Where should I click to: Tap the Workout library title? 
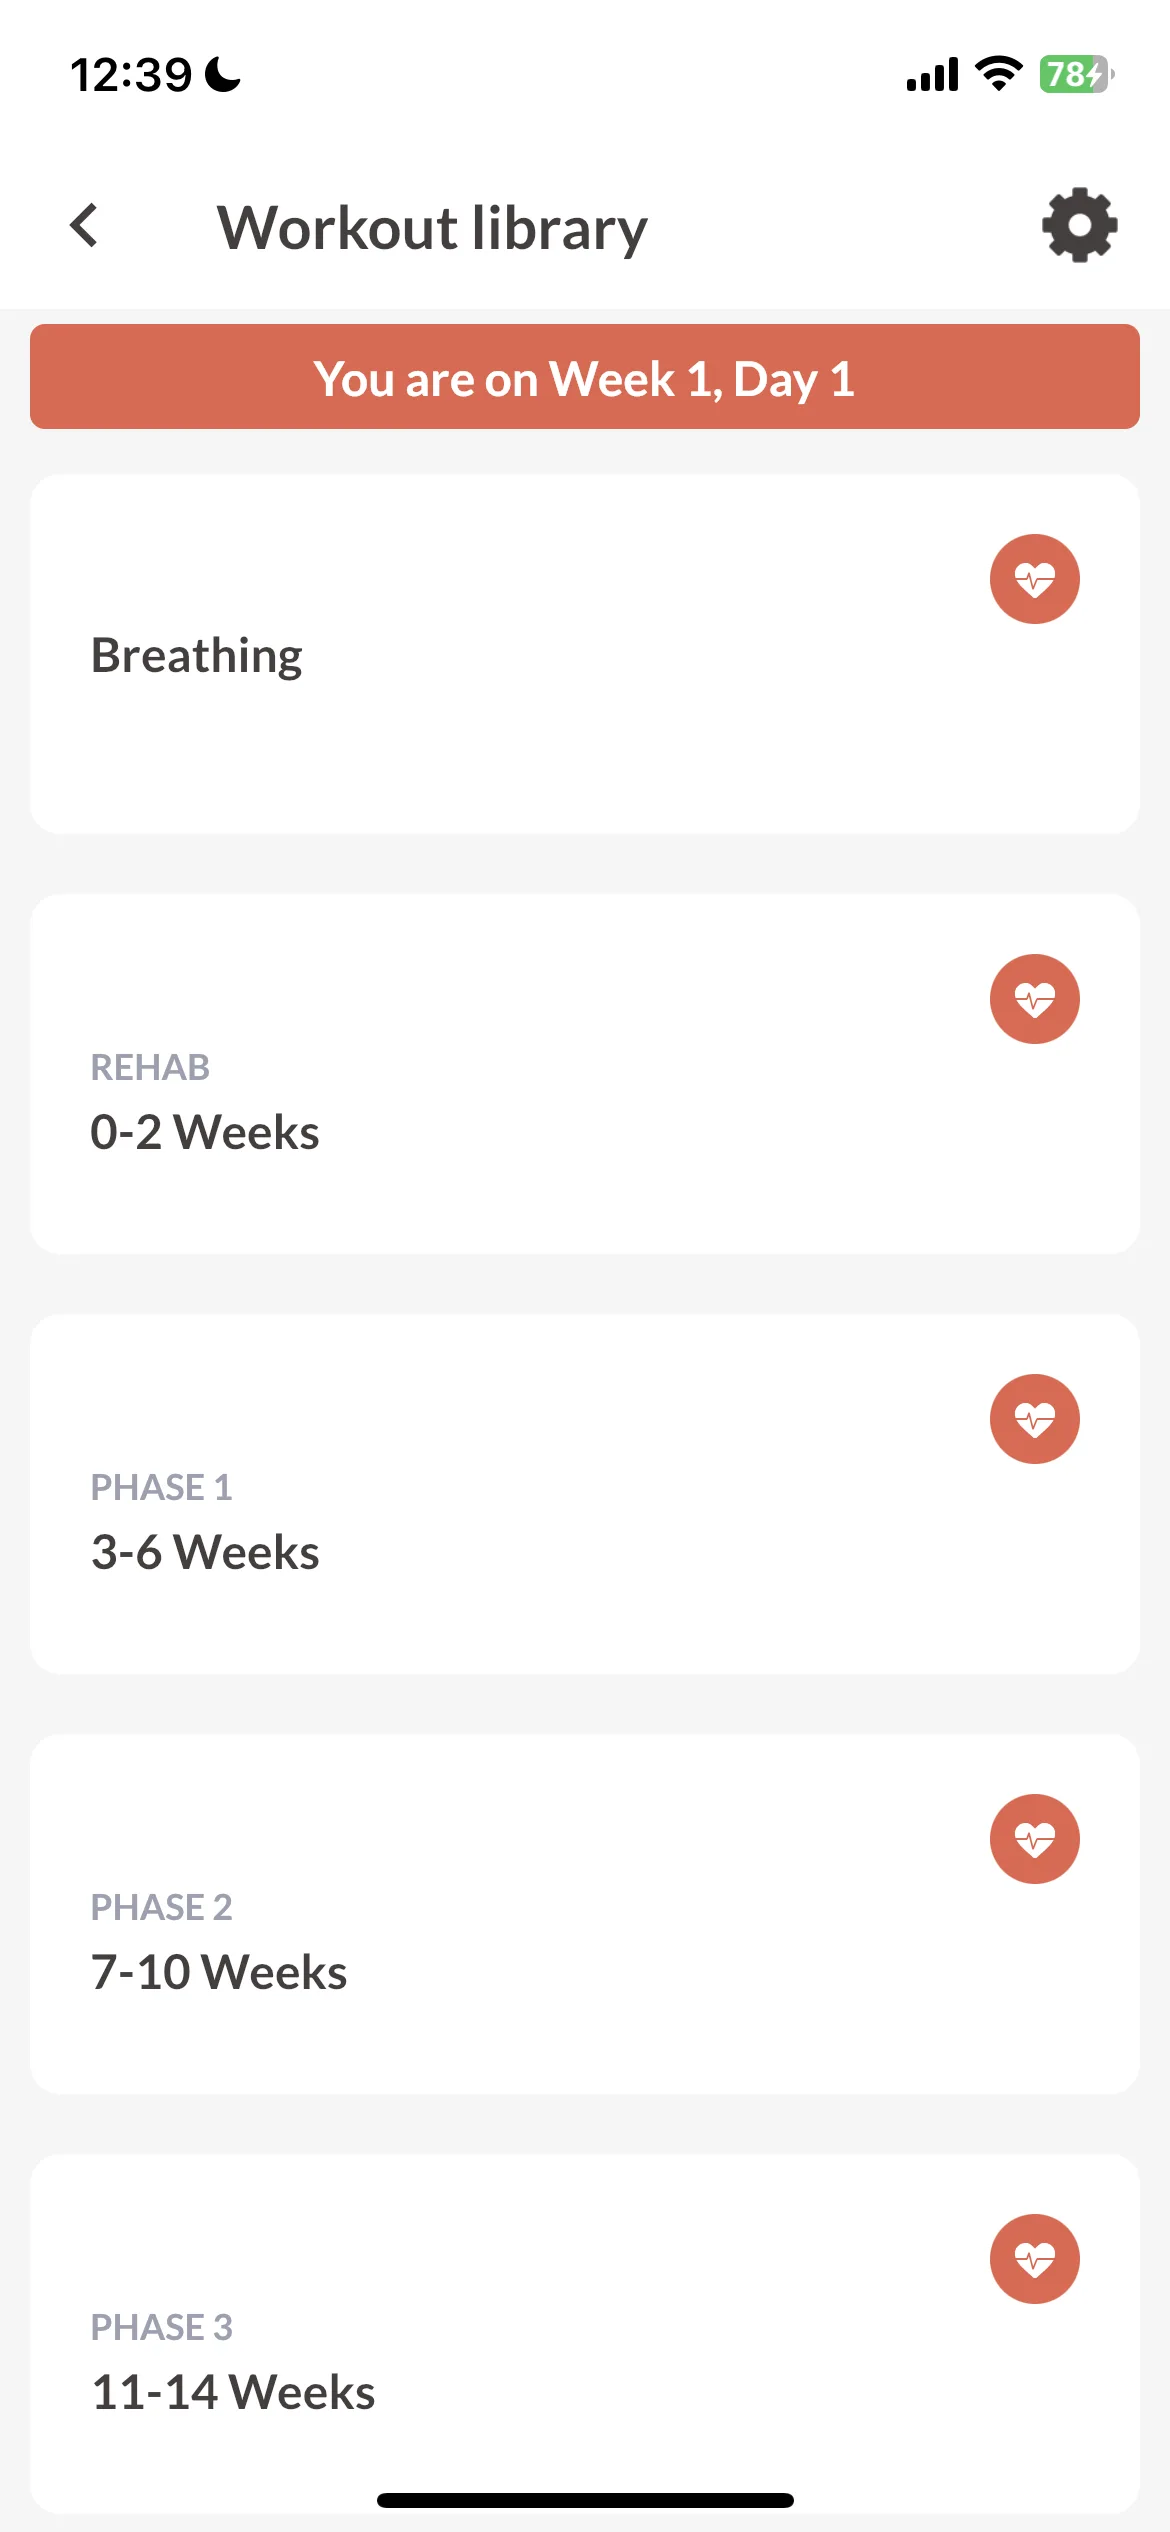pos(432,229)
